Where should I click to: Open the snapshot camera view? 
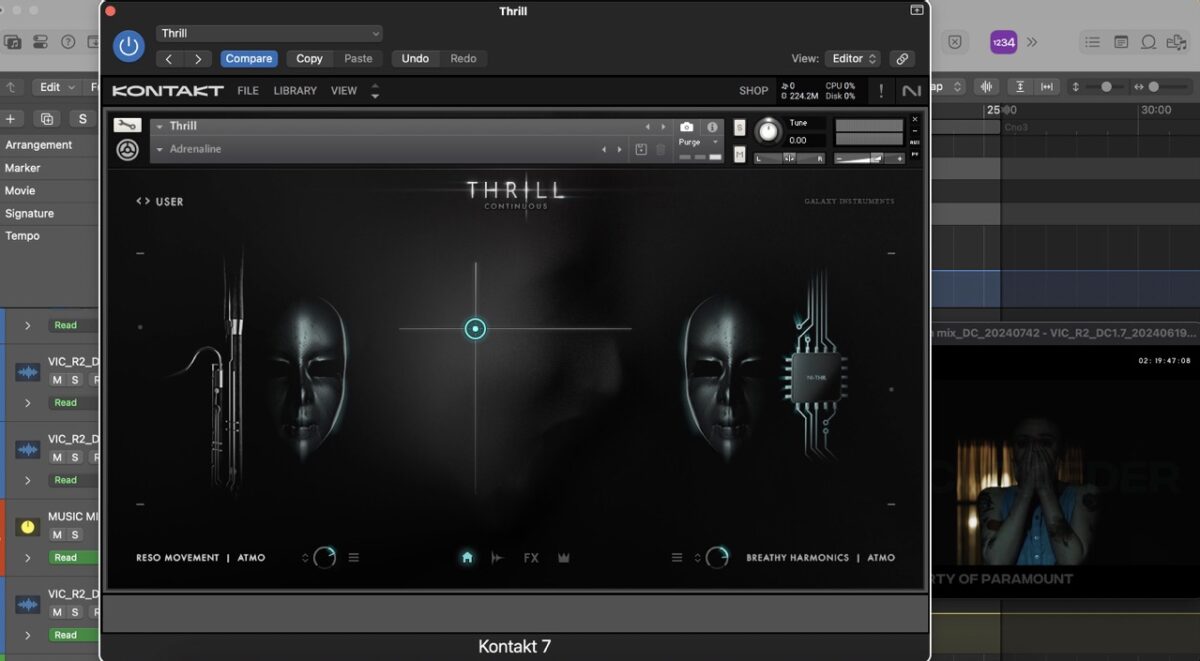(686, 127)
